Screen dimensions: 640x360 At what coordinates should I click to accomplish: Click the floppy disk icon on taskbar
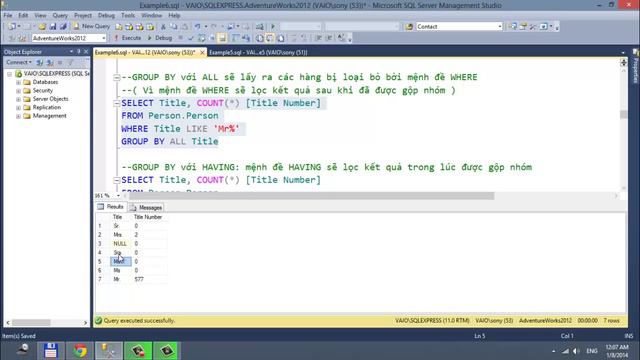51,351
